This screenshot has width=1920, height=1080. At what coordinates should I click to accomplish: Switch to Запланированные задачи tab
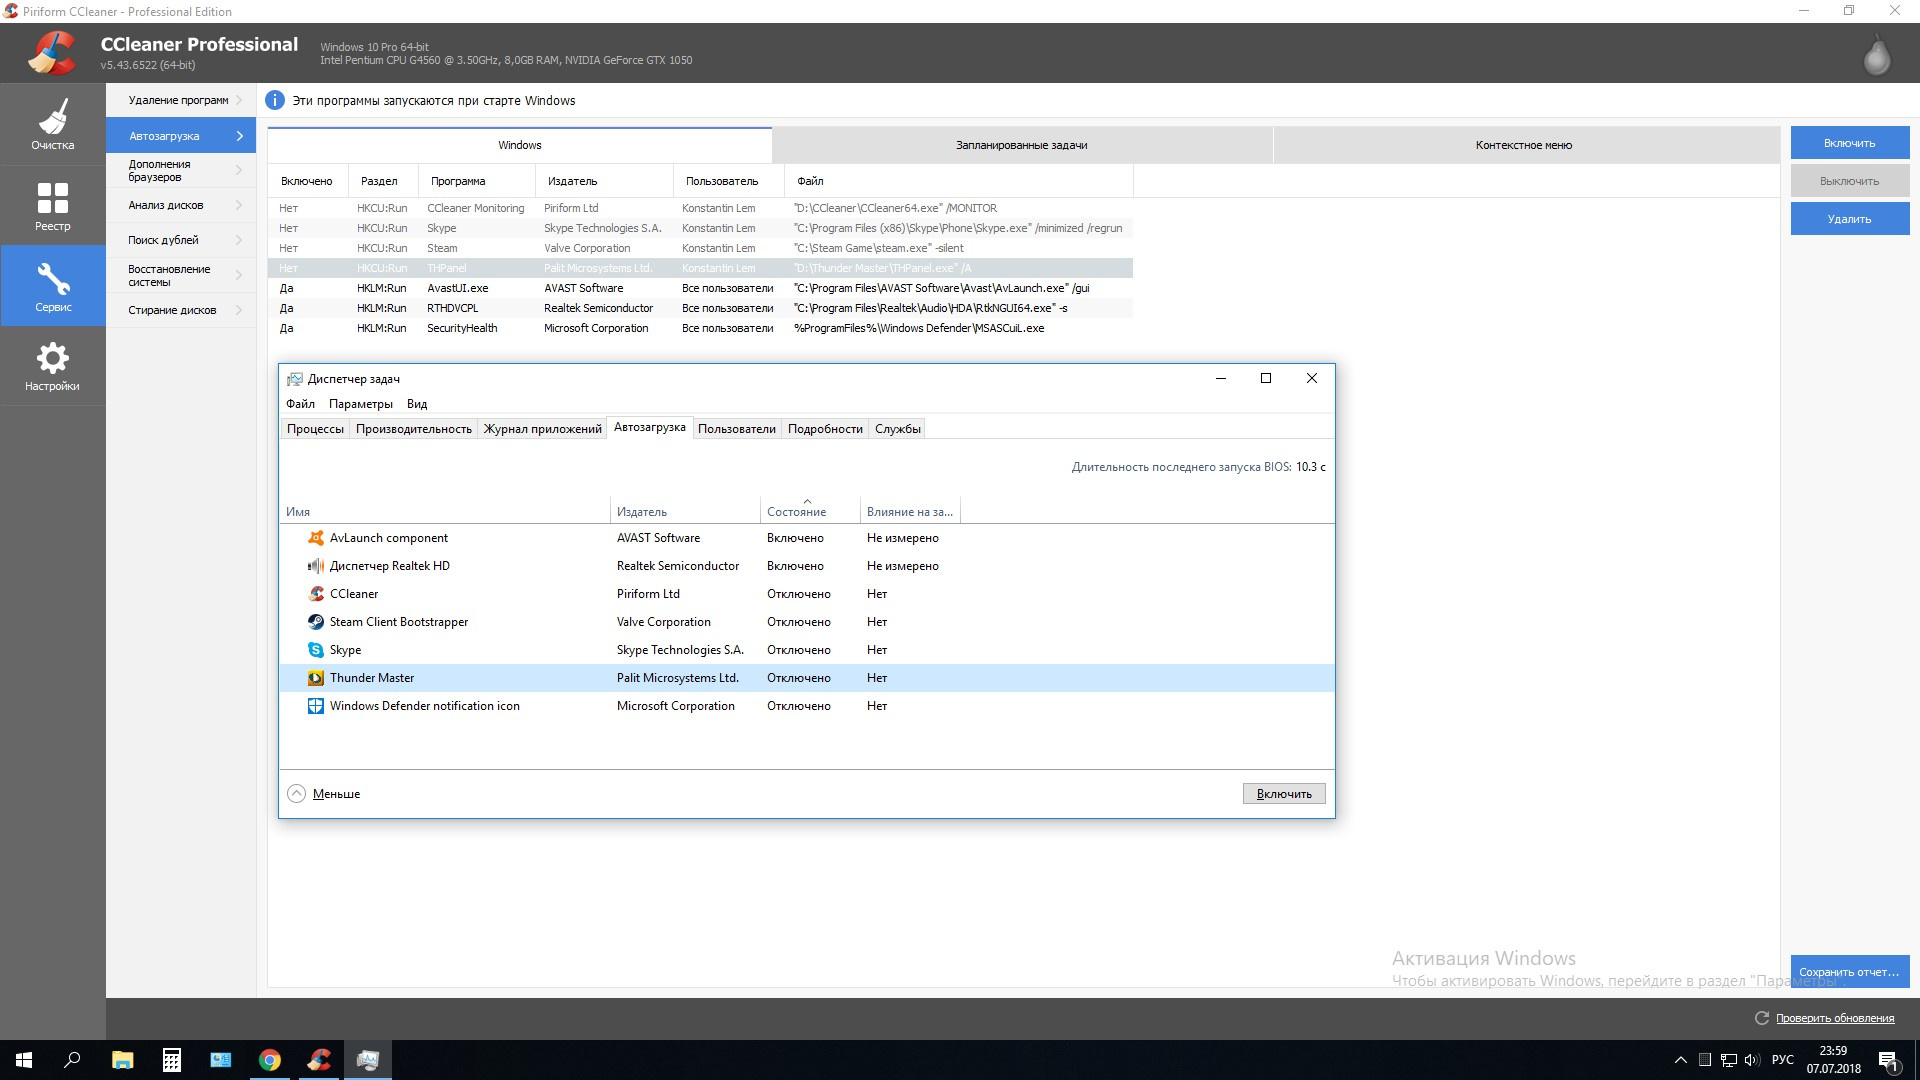point(1022,145)
